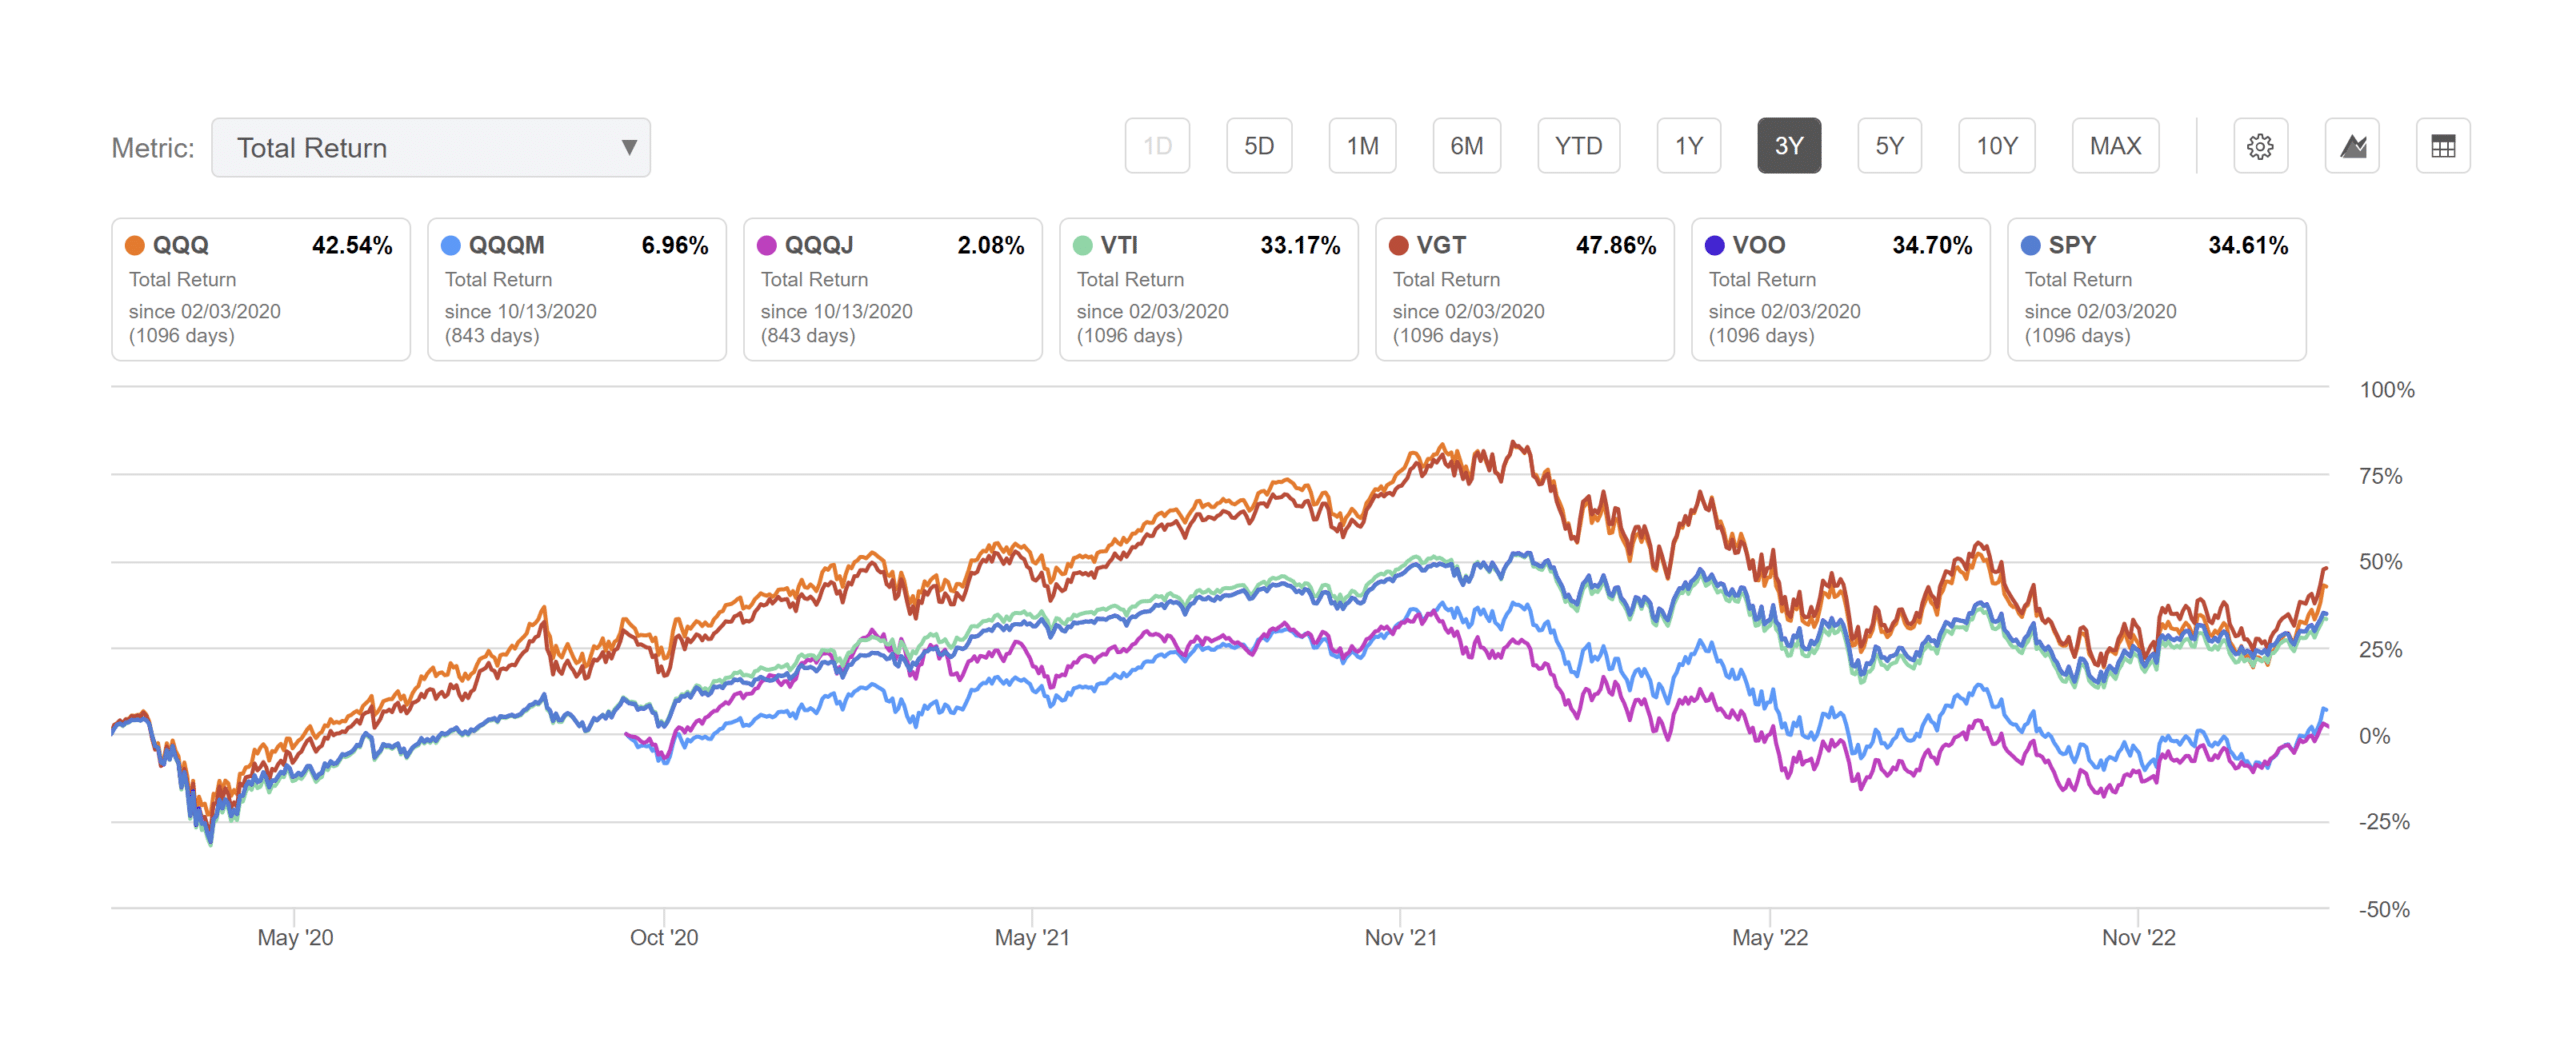Image resolution: width=2560 pixels, height=1054 pixels.
Task: Click the VTI summary card
Action: pos(1208,290)
